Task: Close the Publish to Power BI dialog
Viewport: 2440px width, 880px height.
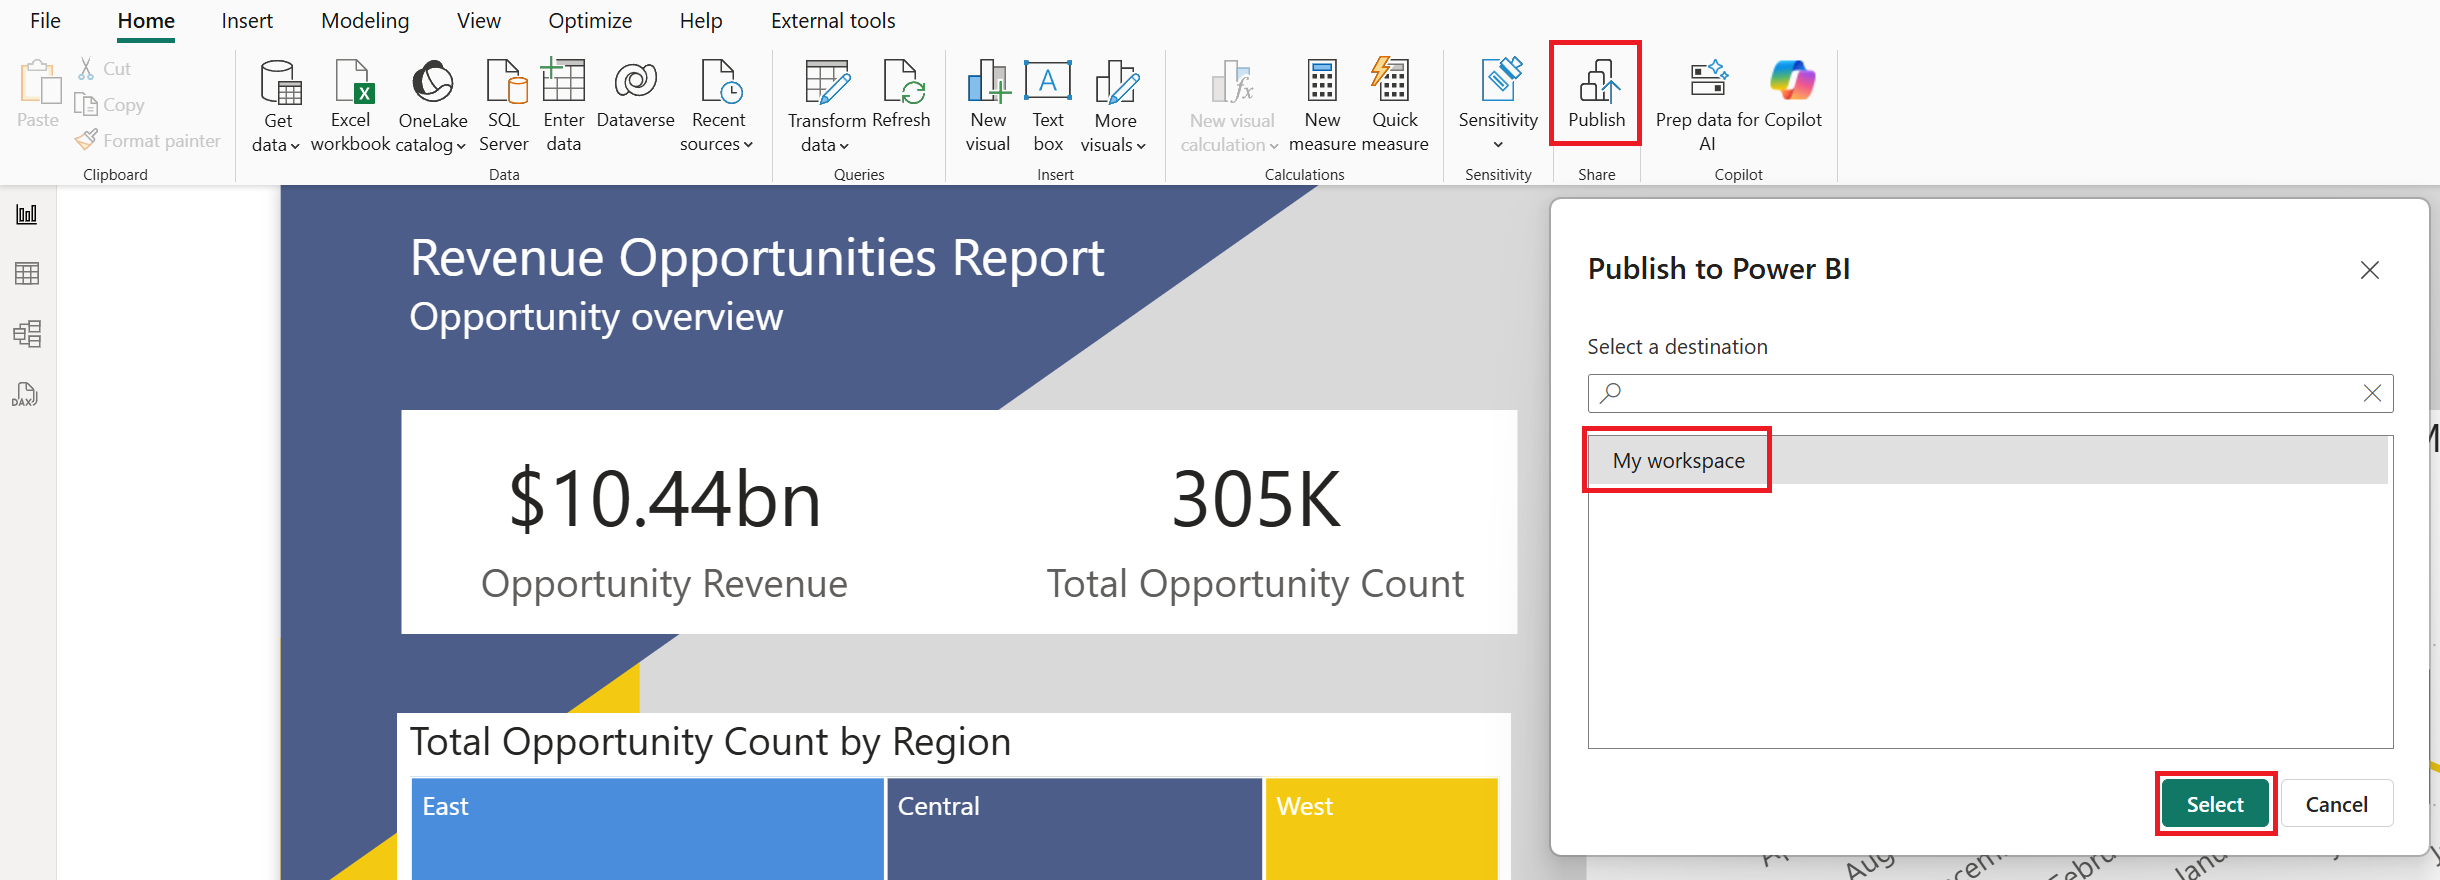Action: (2369, 270)
